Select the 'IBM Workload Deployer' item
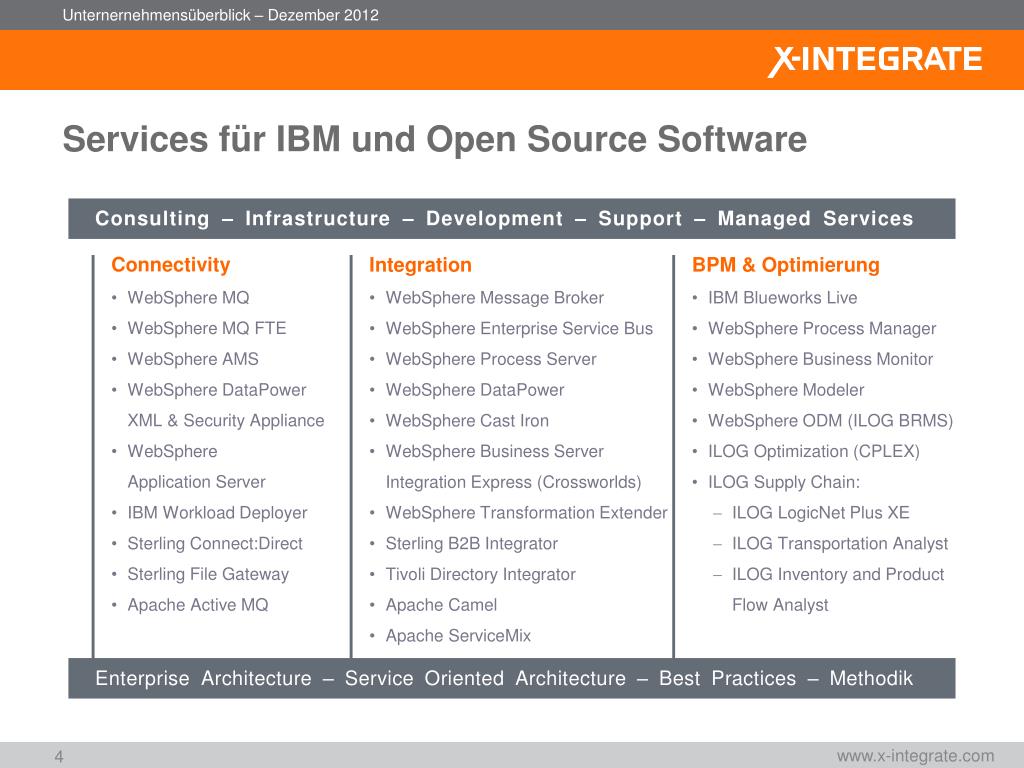Viewport: 1024px width, 768px height. click(x=217, y=513)
